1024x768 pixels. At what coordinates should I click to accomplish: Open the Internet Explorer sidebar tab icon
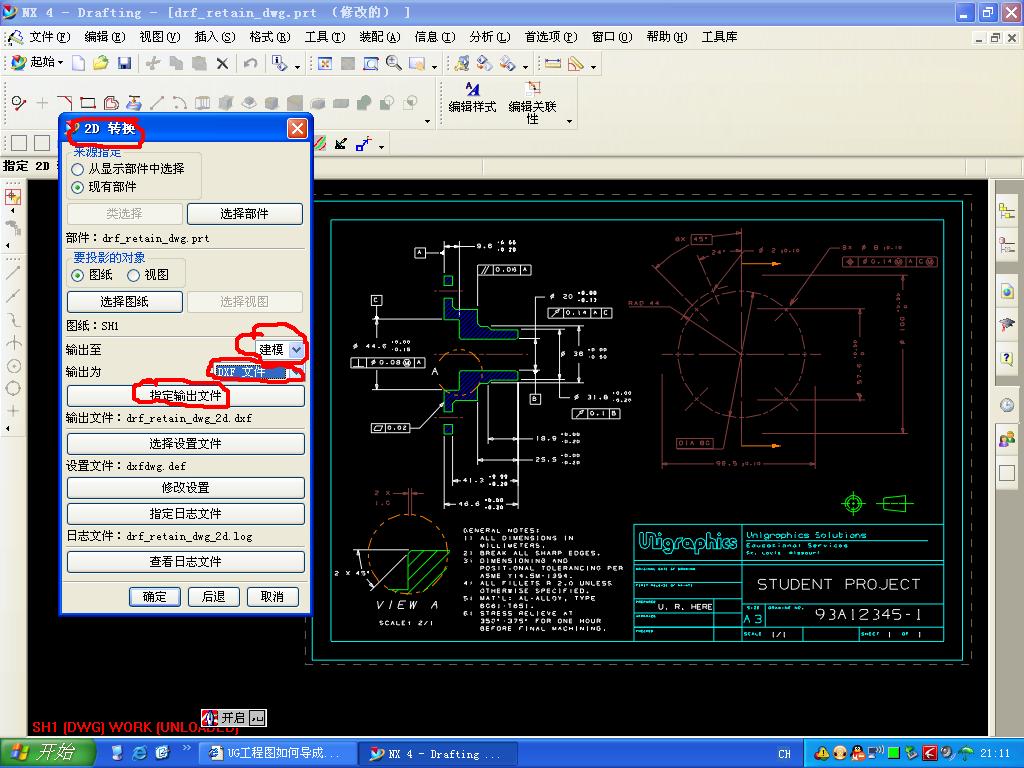pyautogui.click(x=1007, y=291)
